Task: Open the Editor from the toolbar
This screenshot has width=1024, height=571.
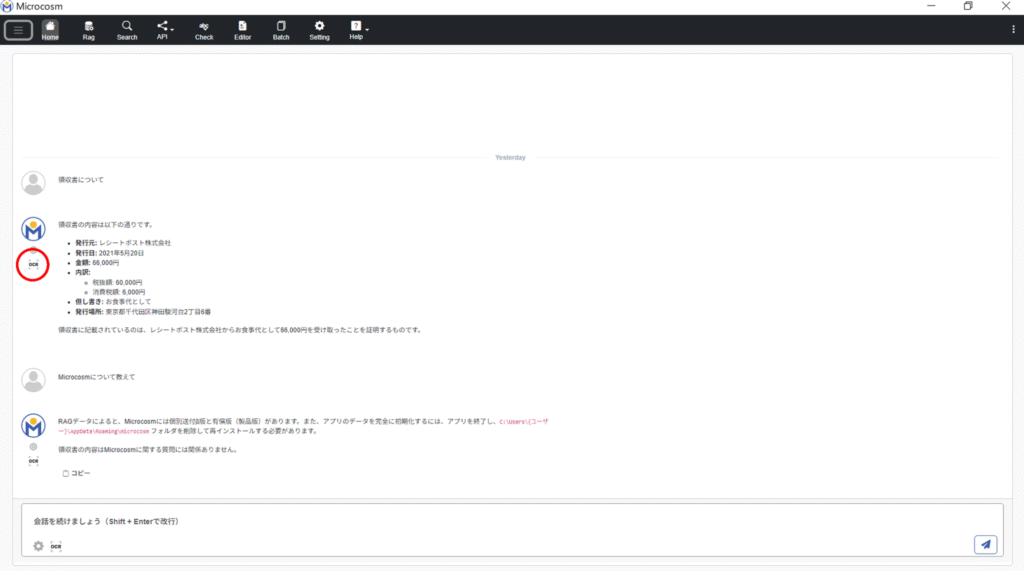Action: pos(243,30)
